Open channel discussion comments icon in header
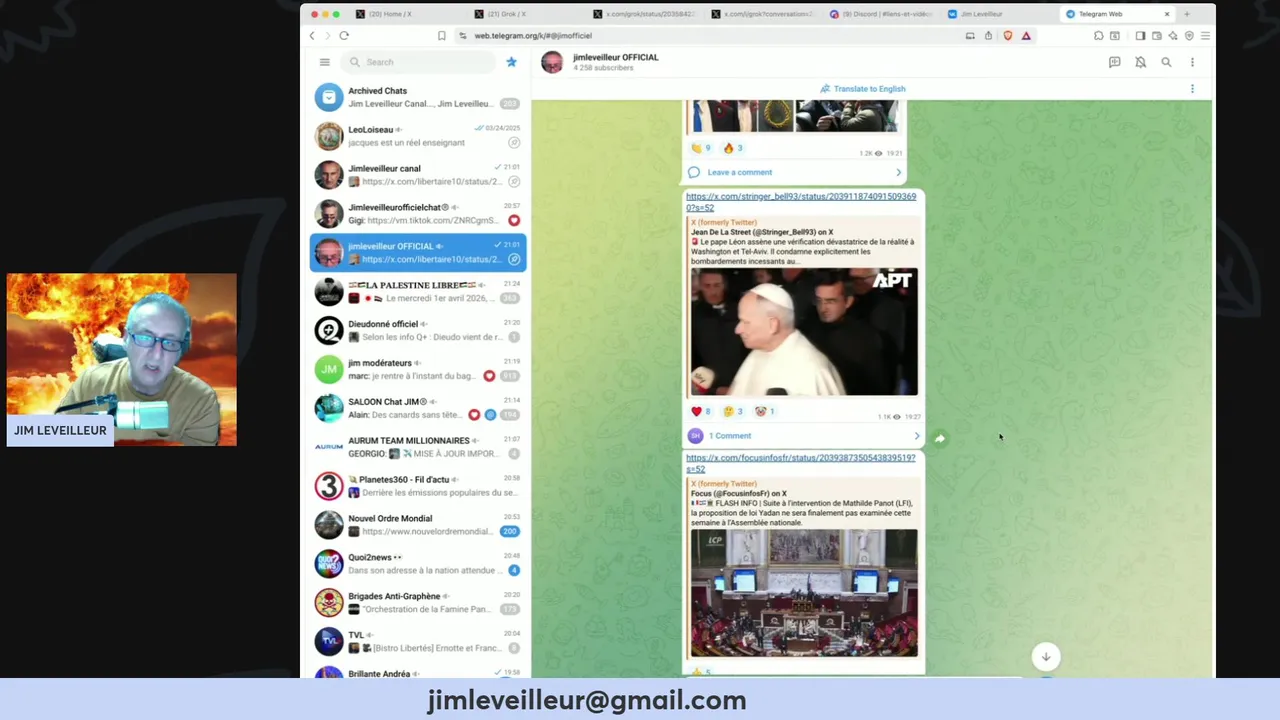 click(1114, 62)
